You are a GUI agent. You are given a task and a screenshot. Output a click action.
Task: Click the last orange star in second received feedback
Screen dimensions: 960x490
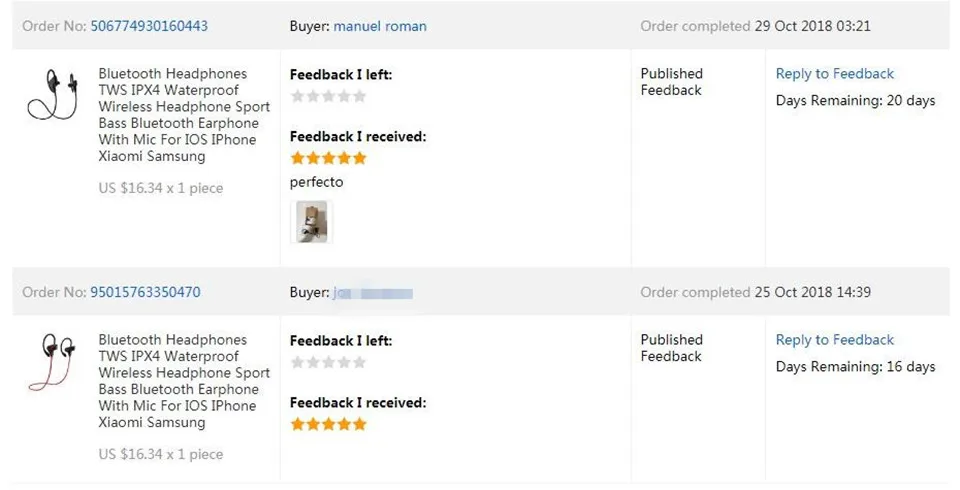click(359, 424)
